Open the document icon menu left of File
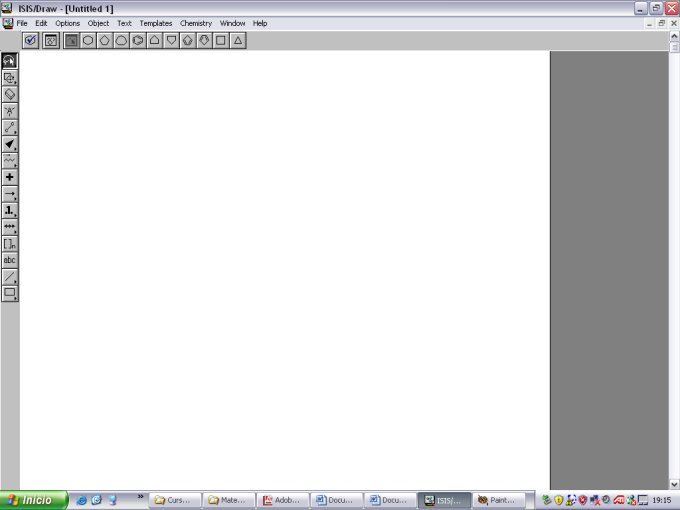Image resolution: width=680 pixels, height=510 pixels. tap(8, 23)
